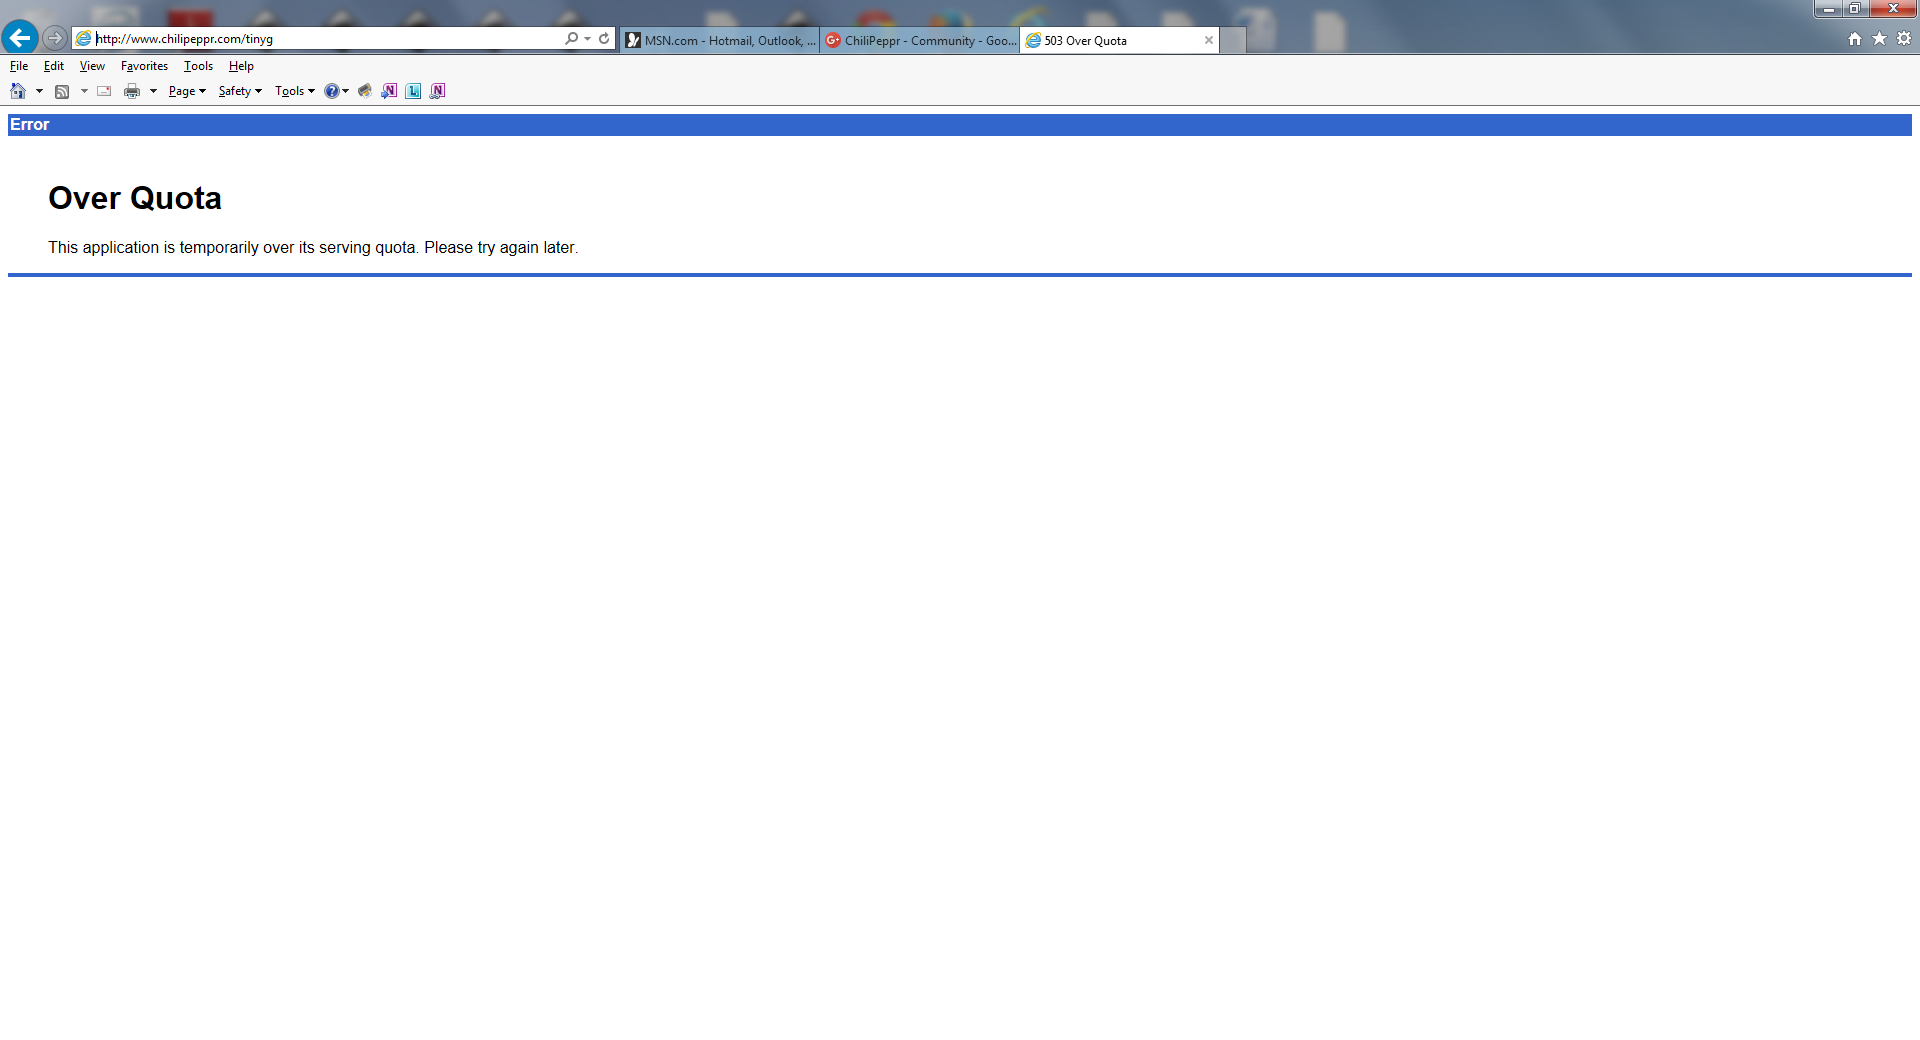
Task: Expand the Print options dropdown arrow
Action: (x=153, y=91)
